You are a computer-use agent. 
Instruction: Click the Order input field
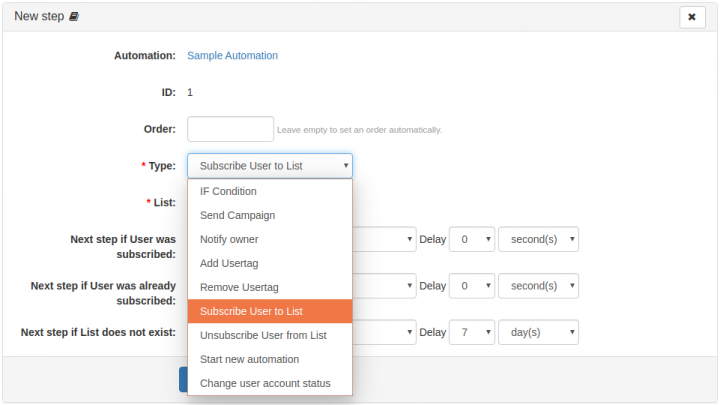[231, 129]
